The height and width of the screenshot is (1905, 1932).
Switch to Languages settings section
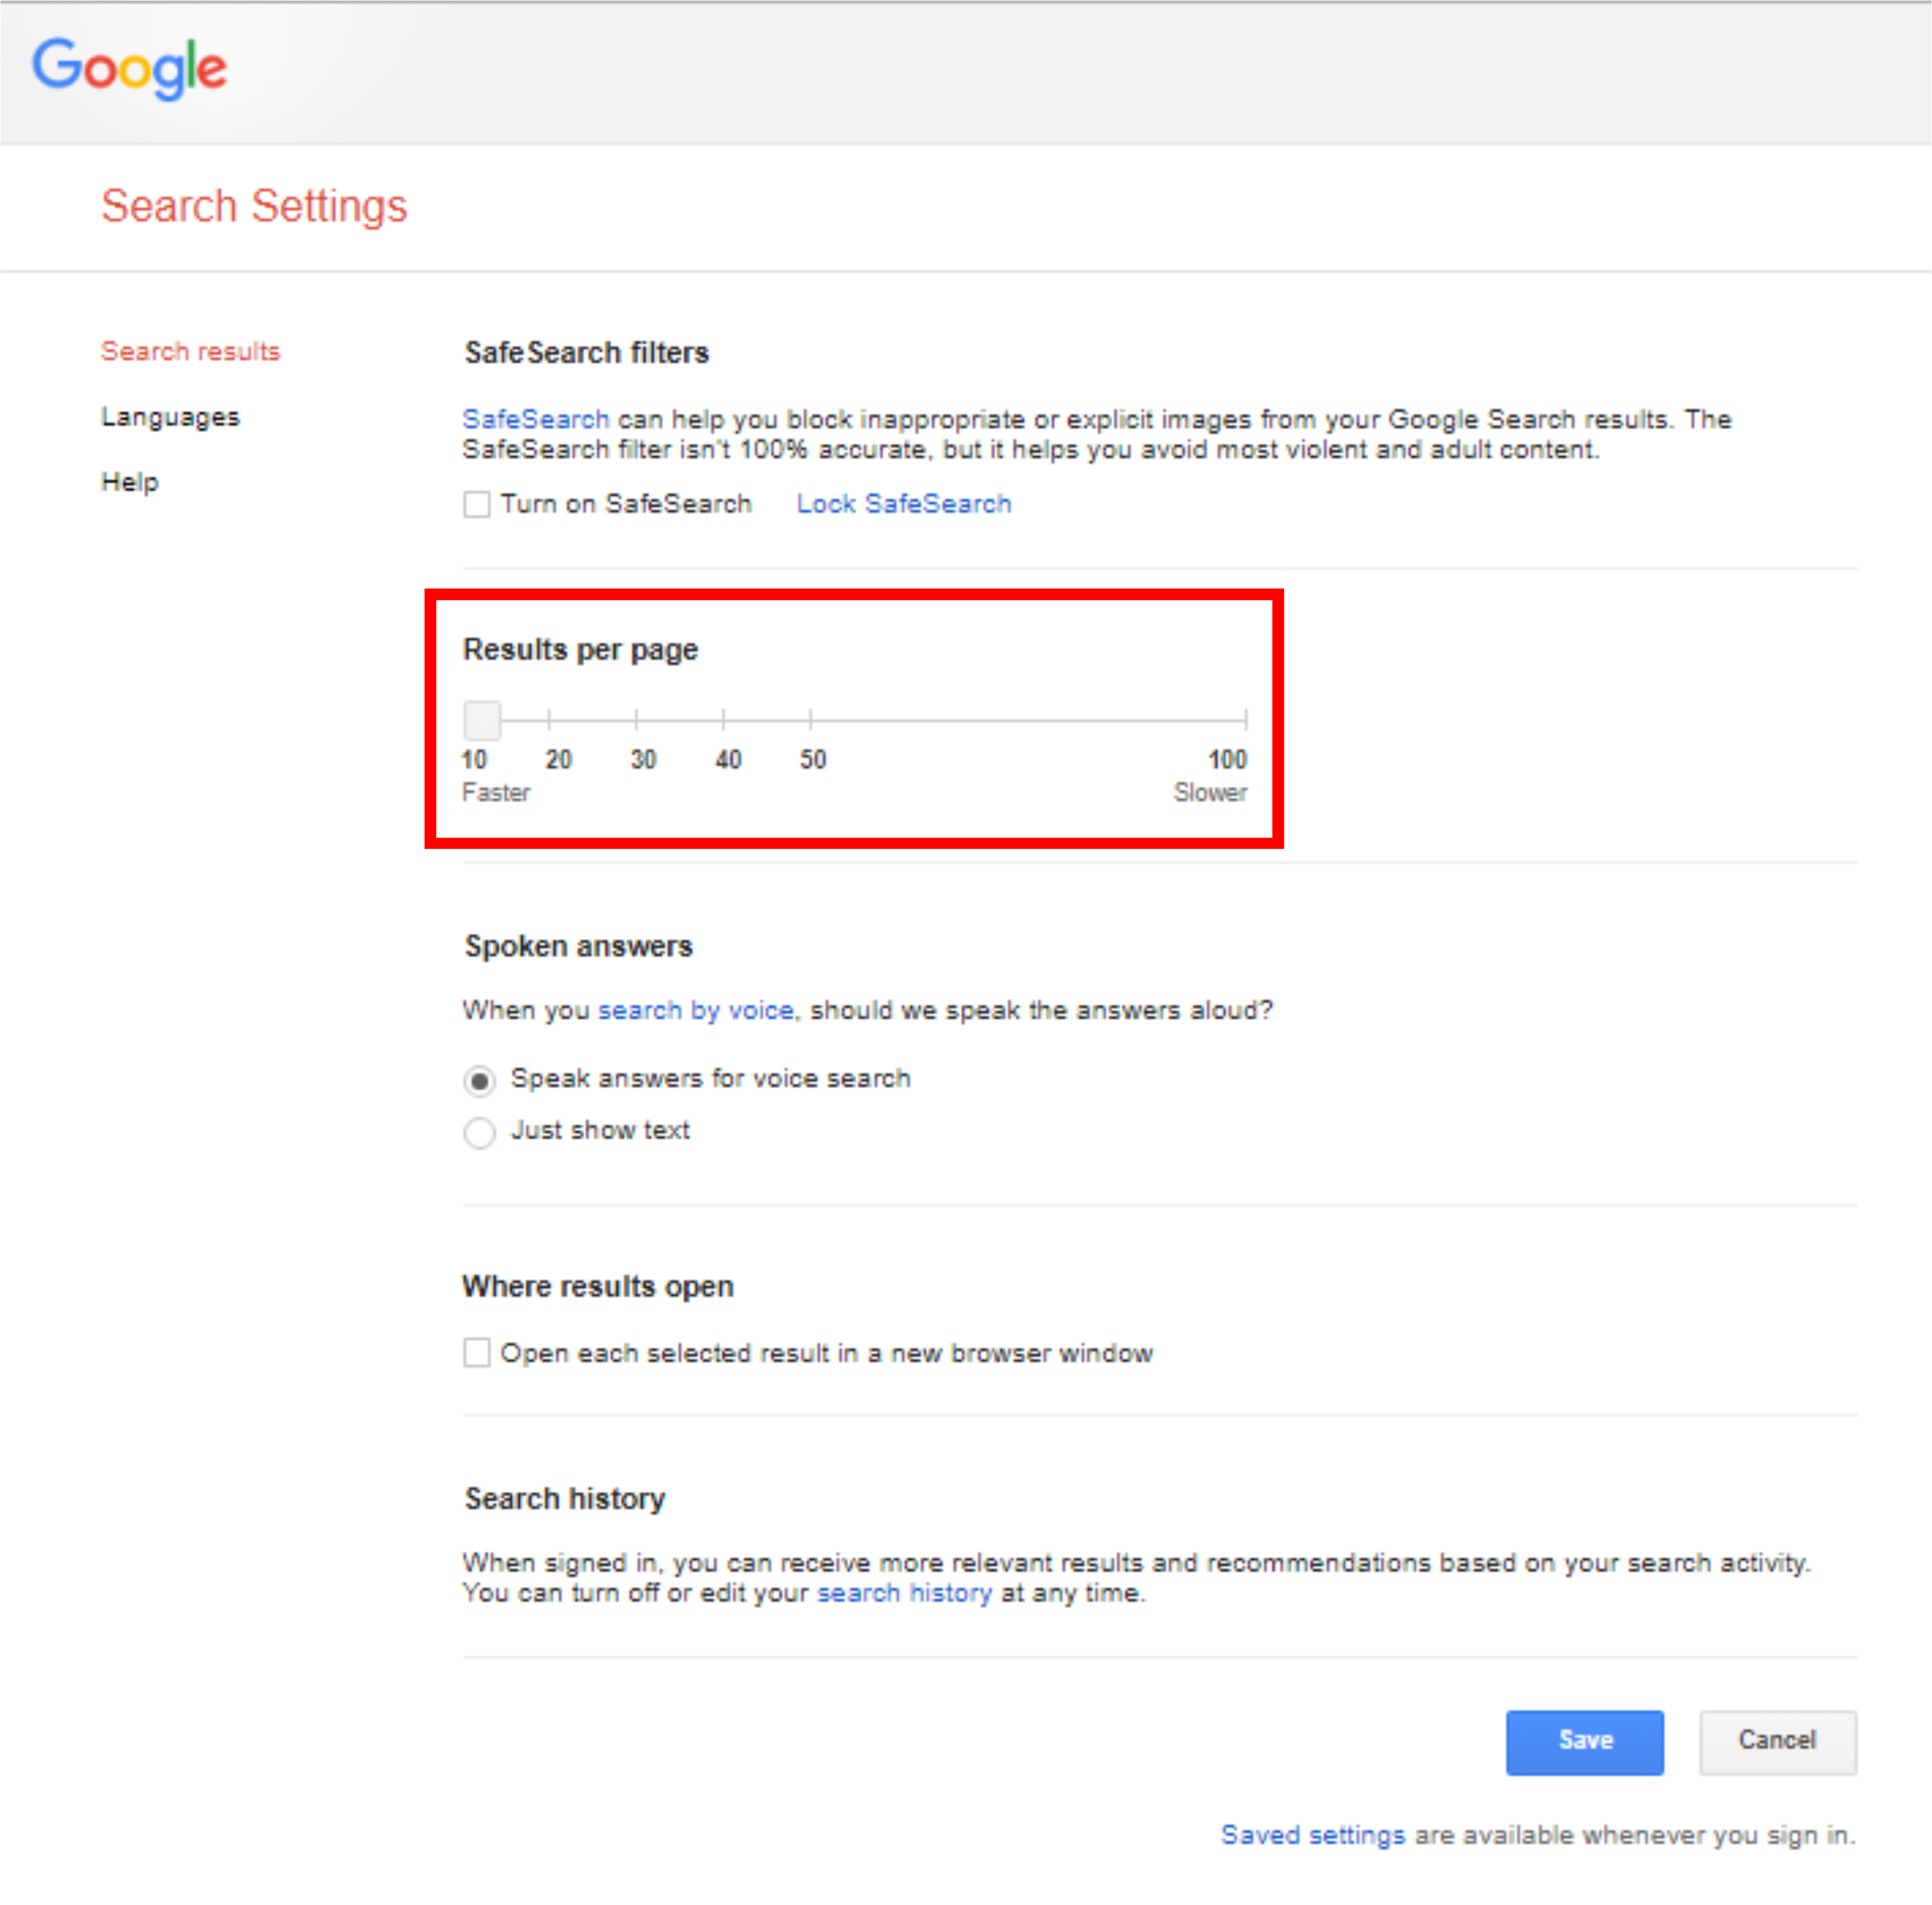pos(170,417)
